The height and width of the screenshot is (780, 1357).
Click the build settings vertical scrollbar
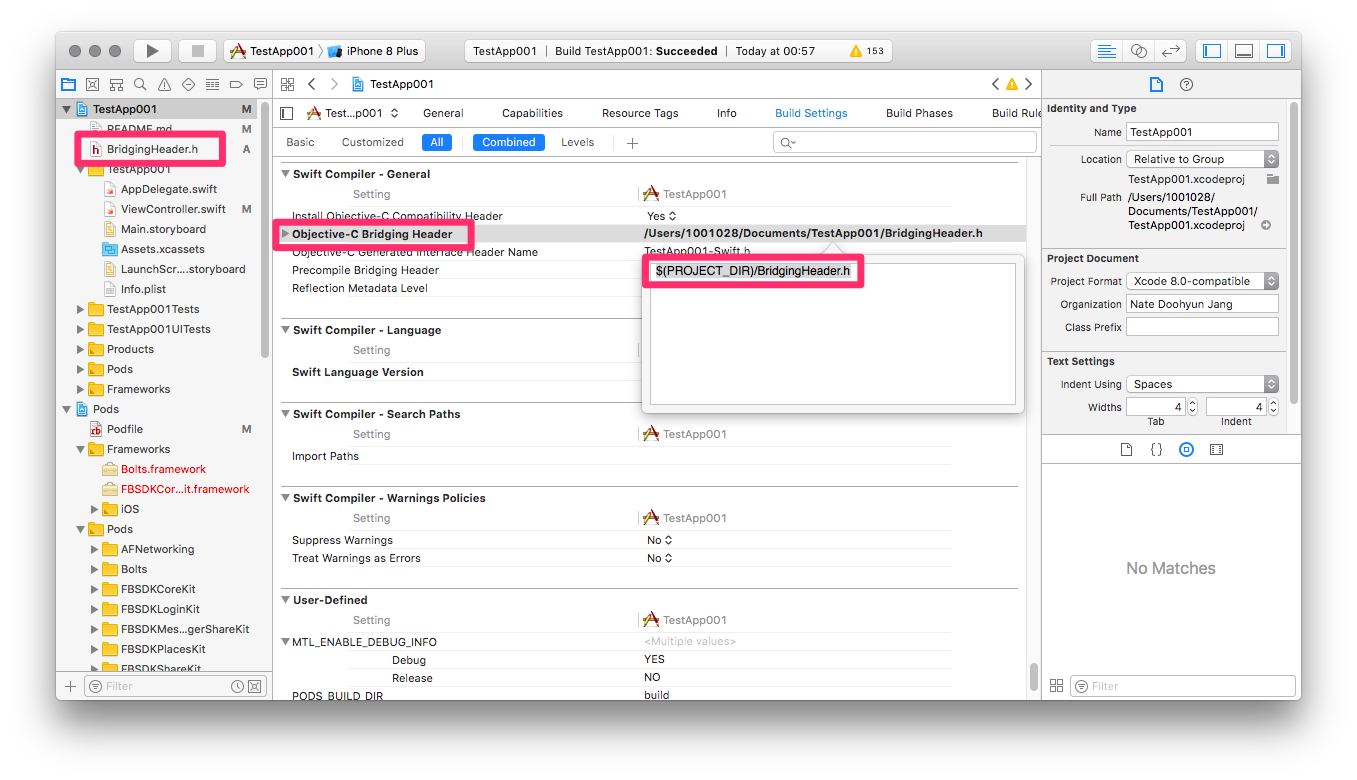1033,676
